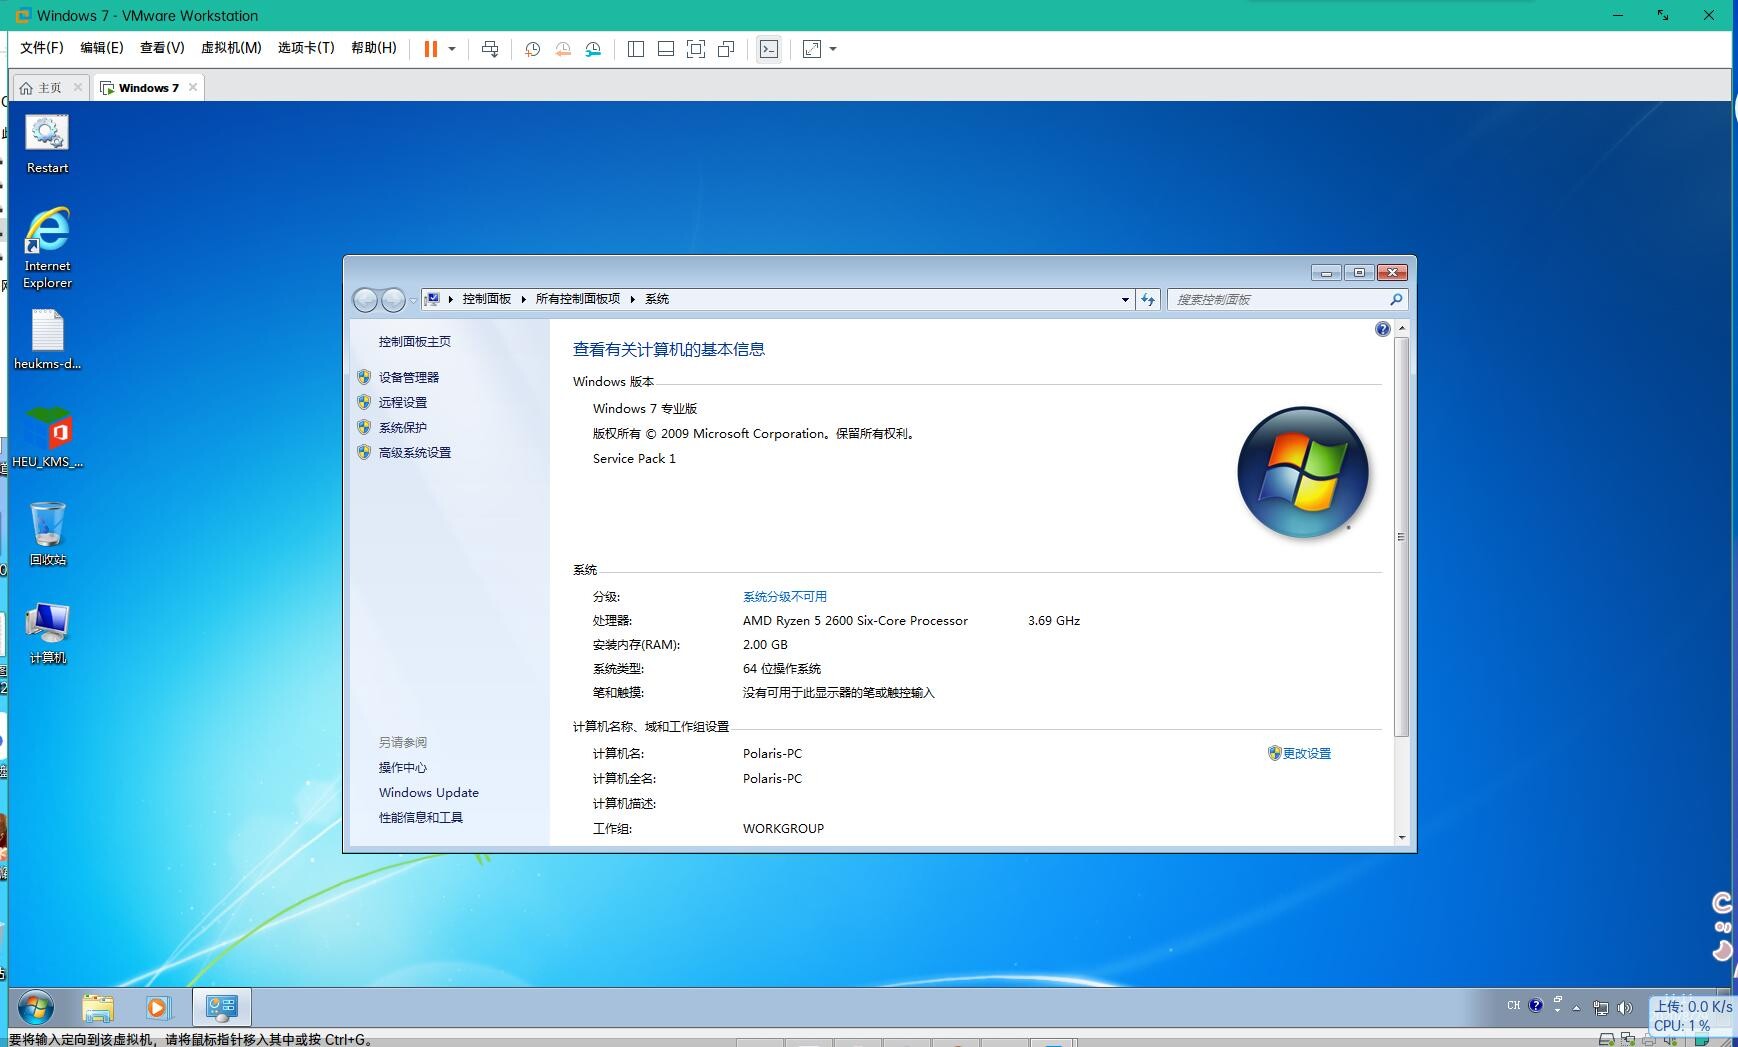
Task: Open 设备管理器 from the left panel
Action: pyautogui.click(x=408, y=377)
